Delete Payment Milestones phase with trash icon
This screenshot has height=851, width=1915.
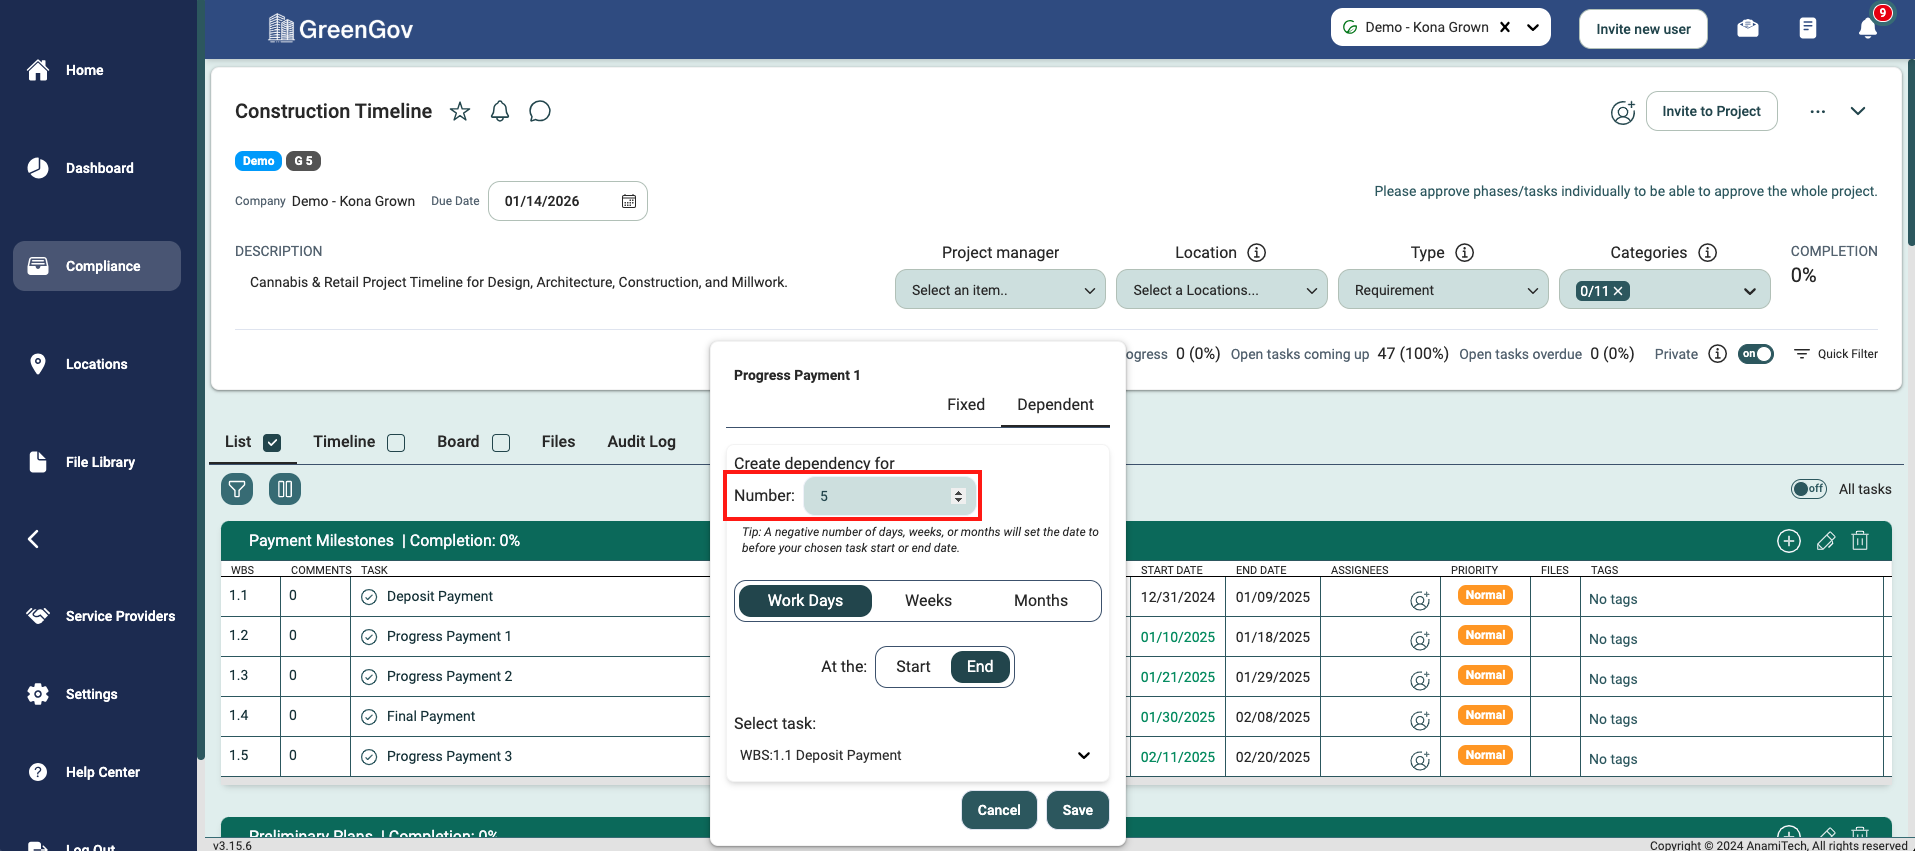click(x=1860, y=541)
